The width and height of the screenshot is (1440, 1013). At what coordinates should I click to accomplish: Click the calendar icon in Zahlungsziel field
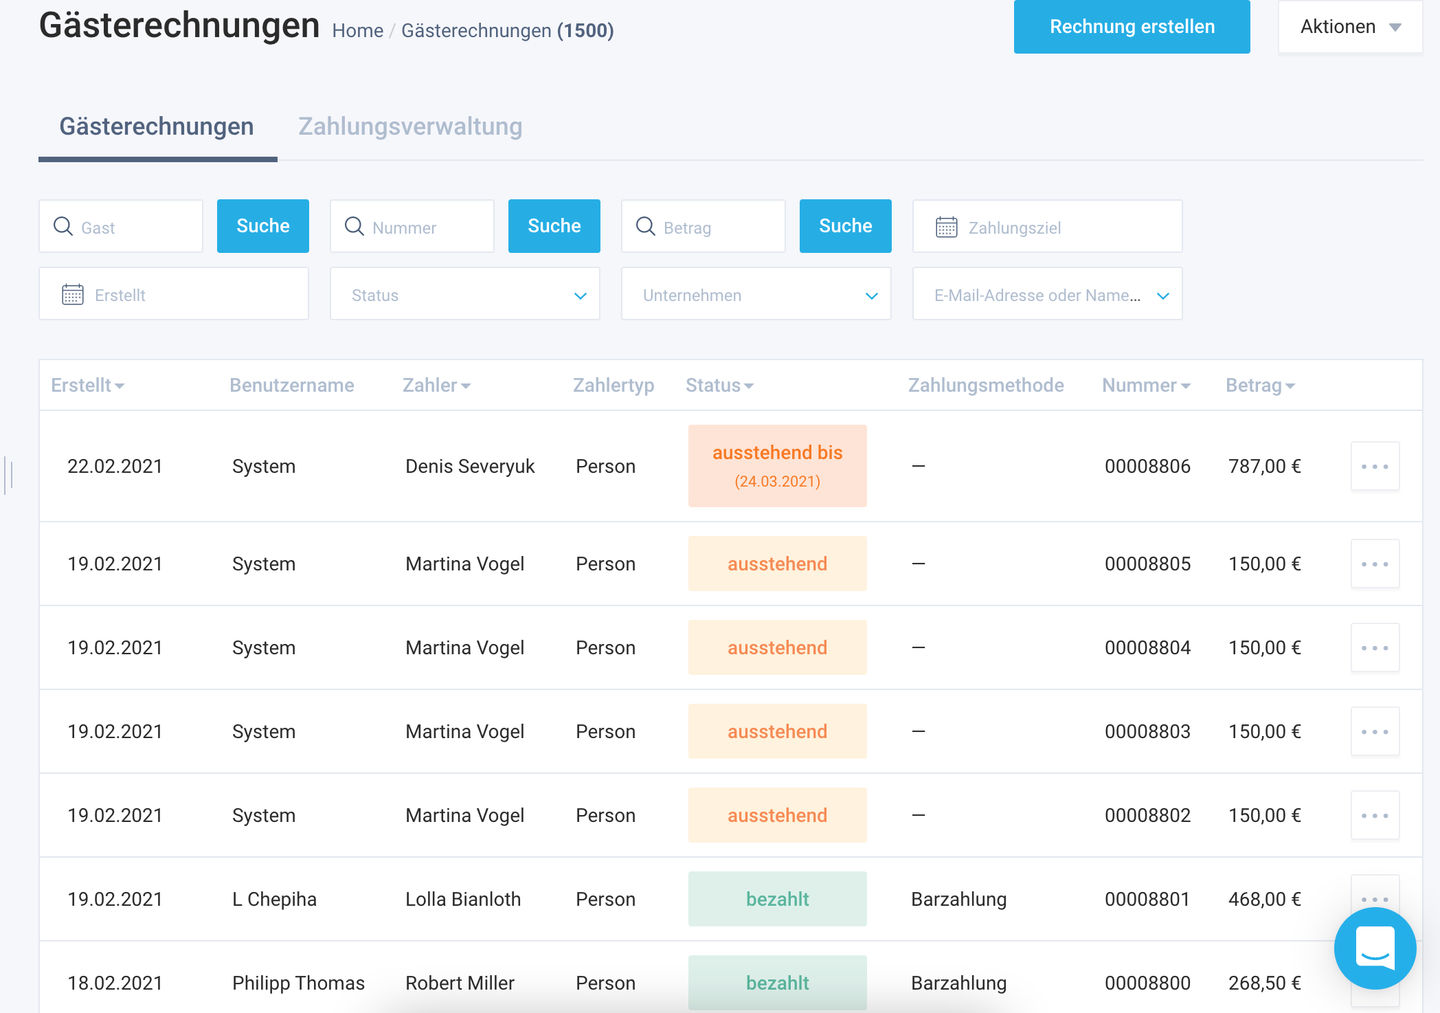(946, 227)
